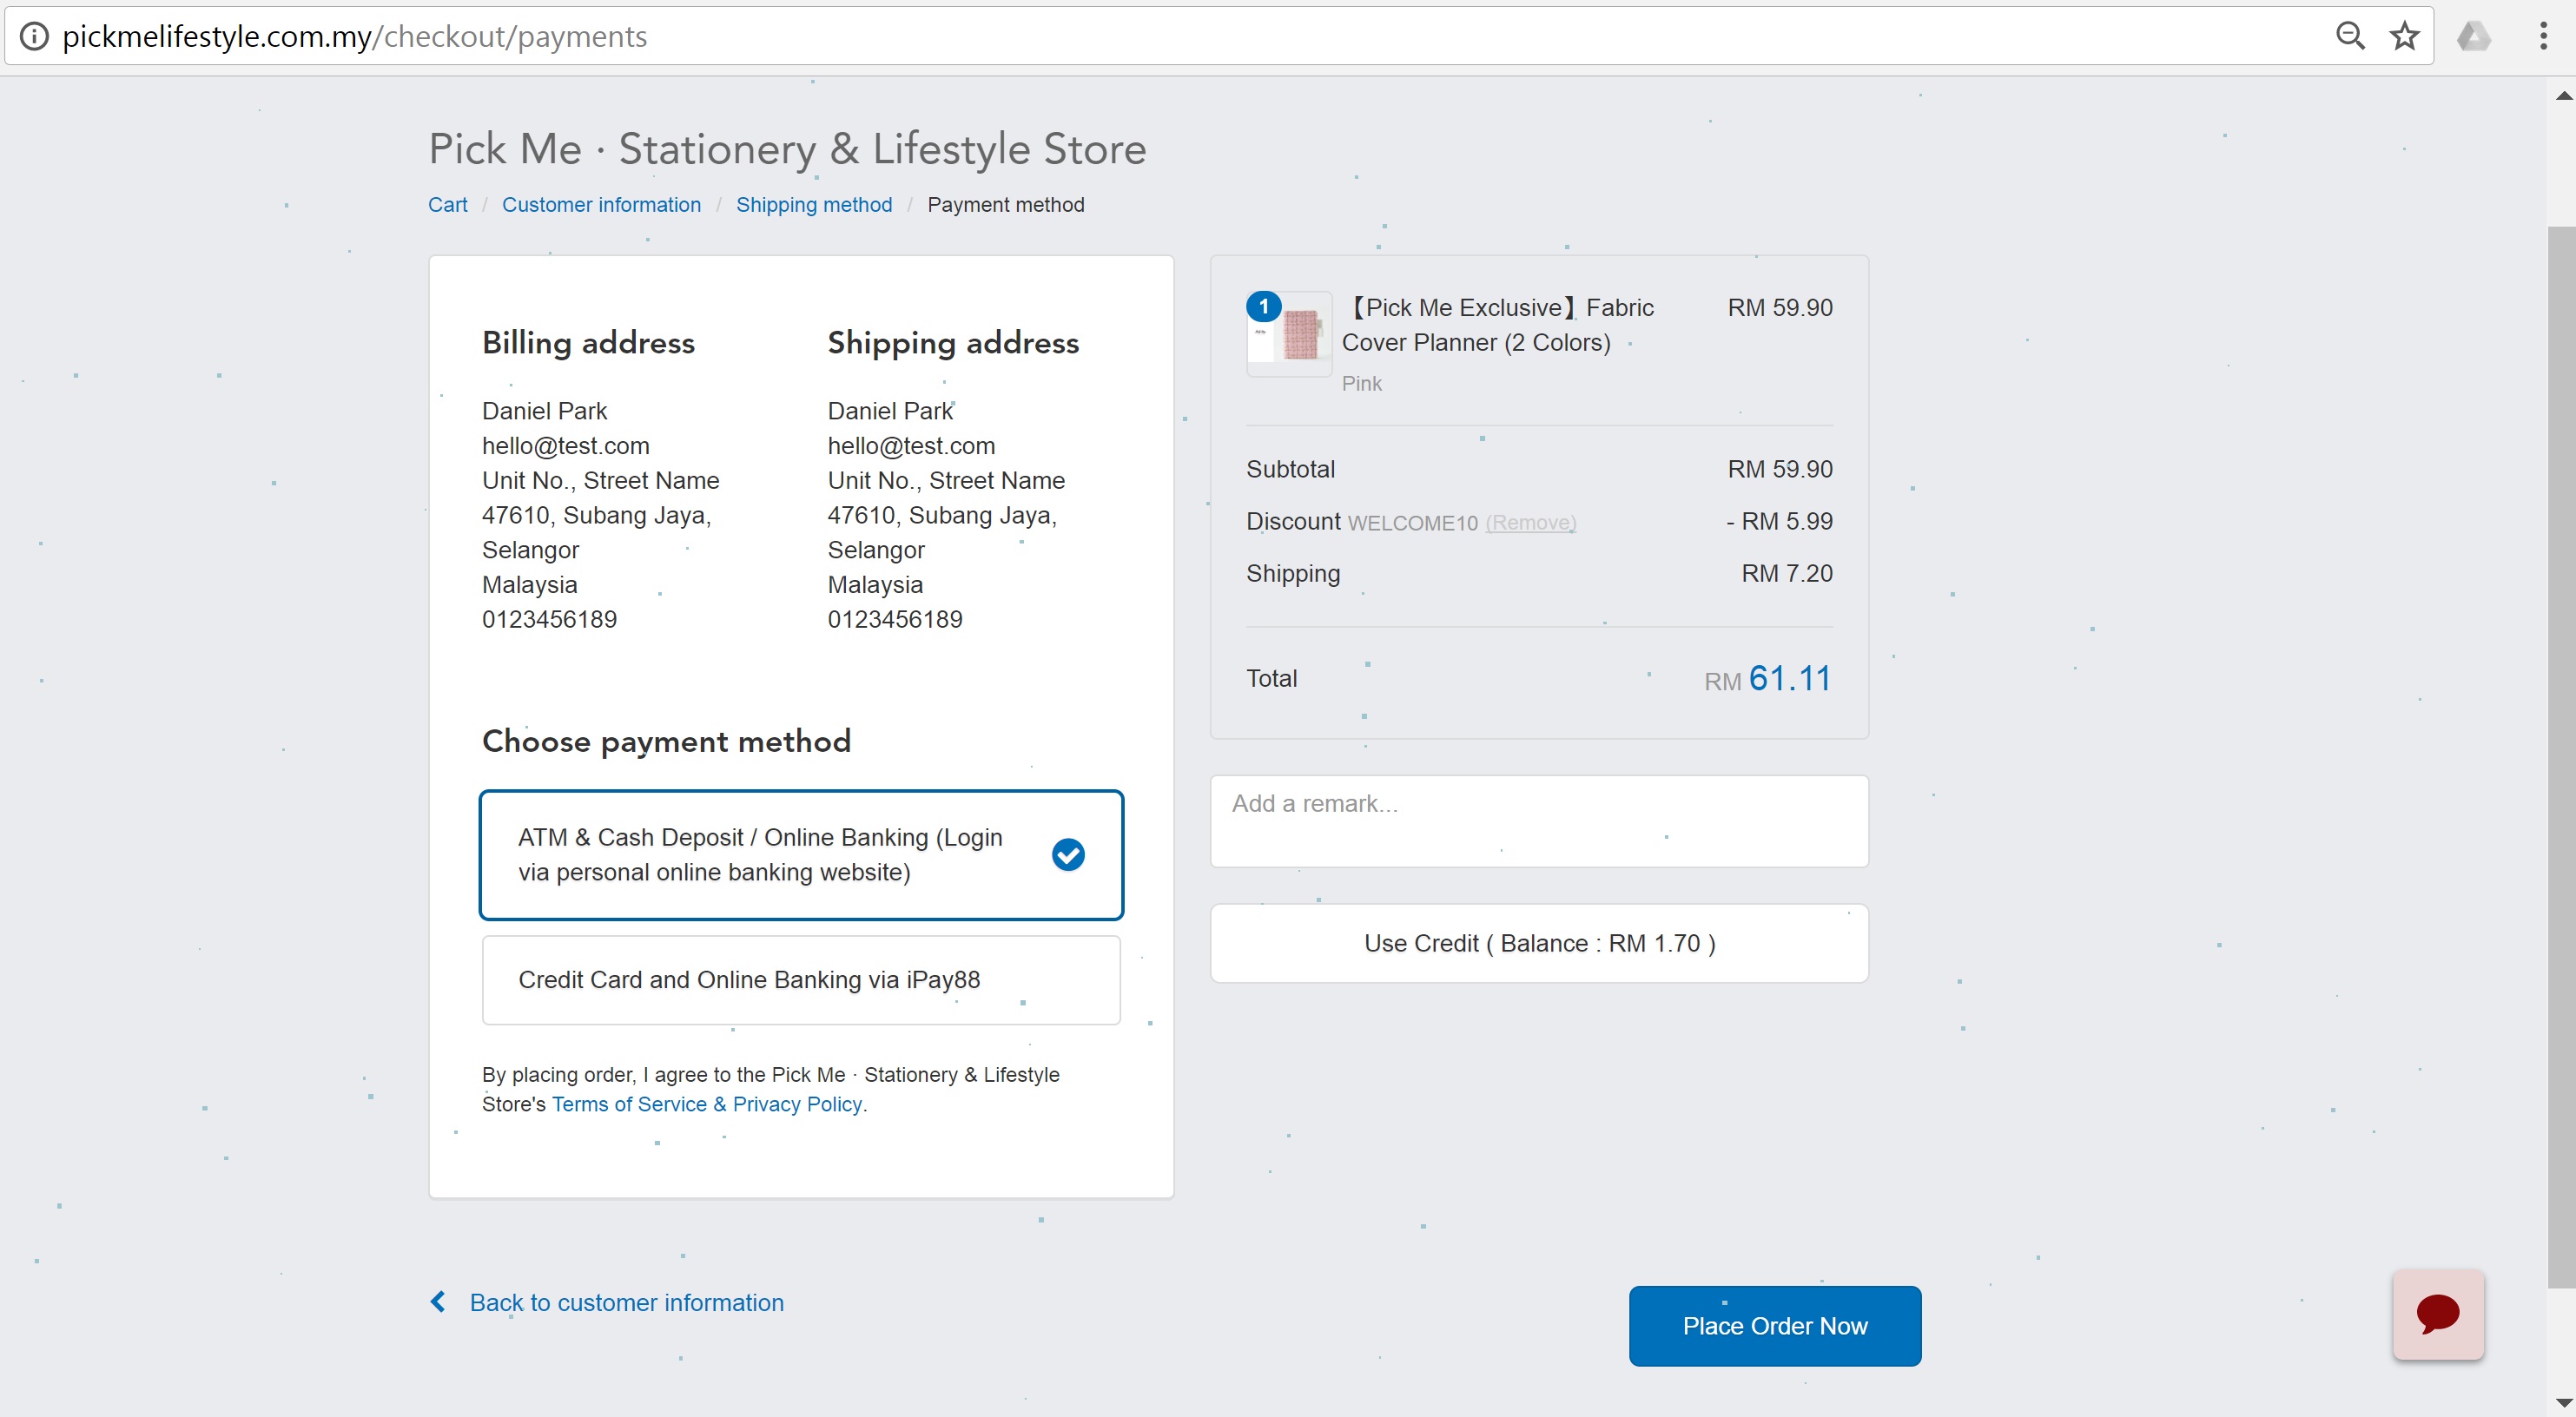This screenshot has width=2576, height=1417.
Task: Click the Fabric Cover Planner product thumbnail
Action: coord(1290,334)
